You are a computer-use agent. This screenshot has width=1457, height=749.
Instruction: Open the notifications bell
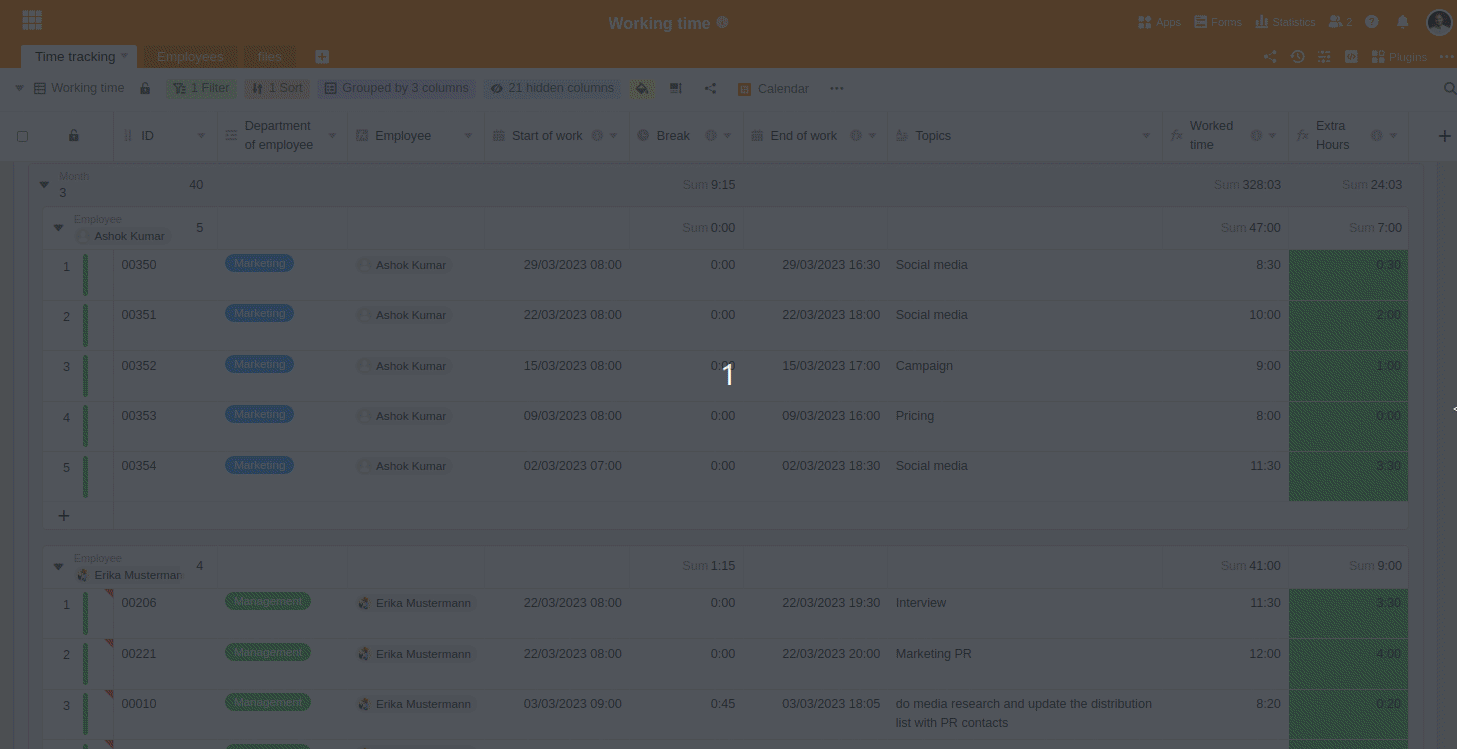click(1403, 22)
